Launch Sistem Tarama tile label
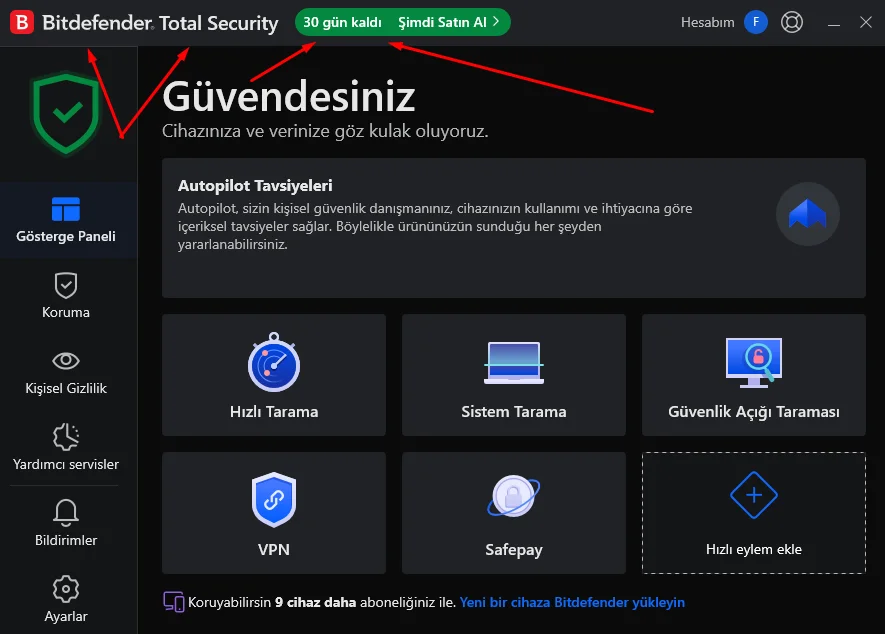The height and width of the screenshot is (634, 885). coord(514,412)
